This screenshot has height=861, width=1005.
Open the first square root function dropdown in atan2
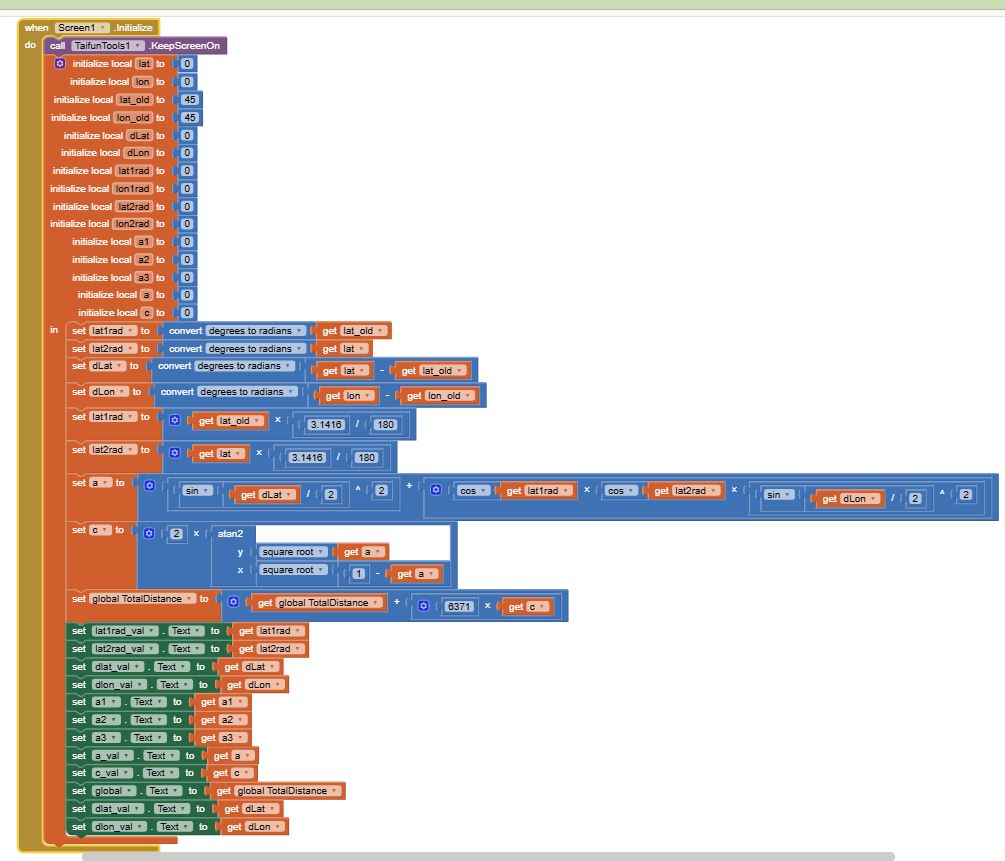pos(292,552)
